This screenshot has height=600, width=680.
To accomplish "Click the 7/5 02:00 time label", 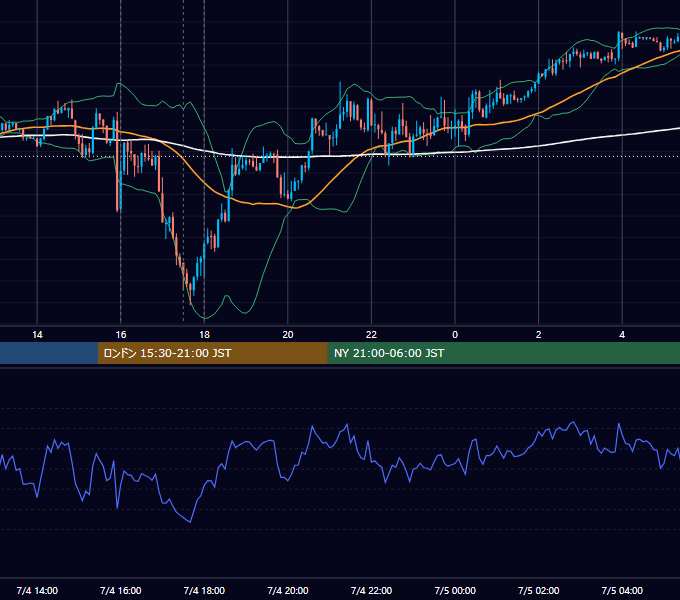I will pos(538,590).
